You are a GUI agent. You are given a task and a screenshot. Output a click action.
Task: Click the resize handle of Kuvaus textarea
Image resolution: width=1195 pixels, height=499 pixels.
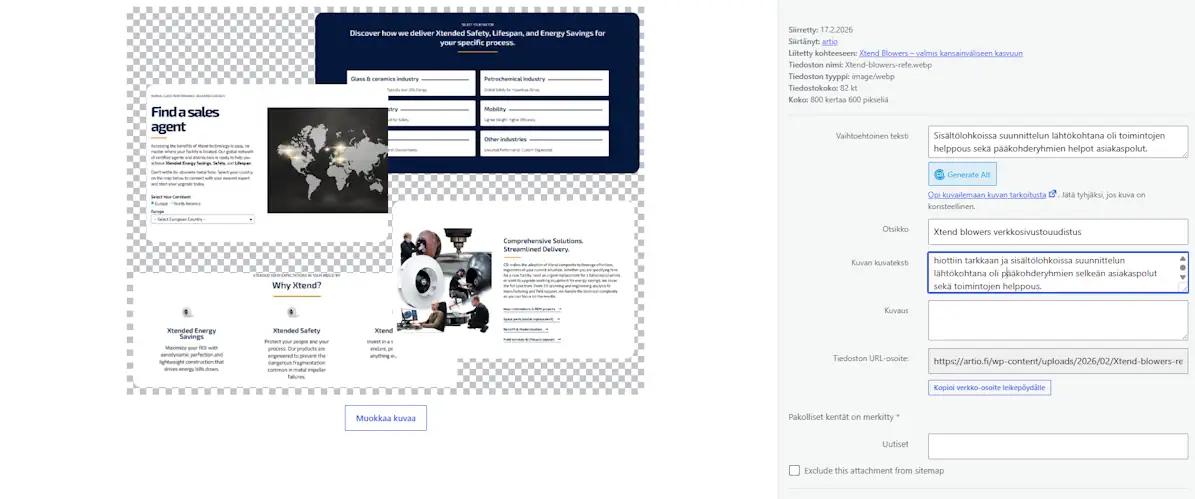1184,336
